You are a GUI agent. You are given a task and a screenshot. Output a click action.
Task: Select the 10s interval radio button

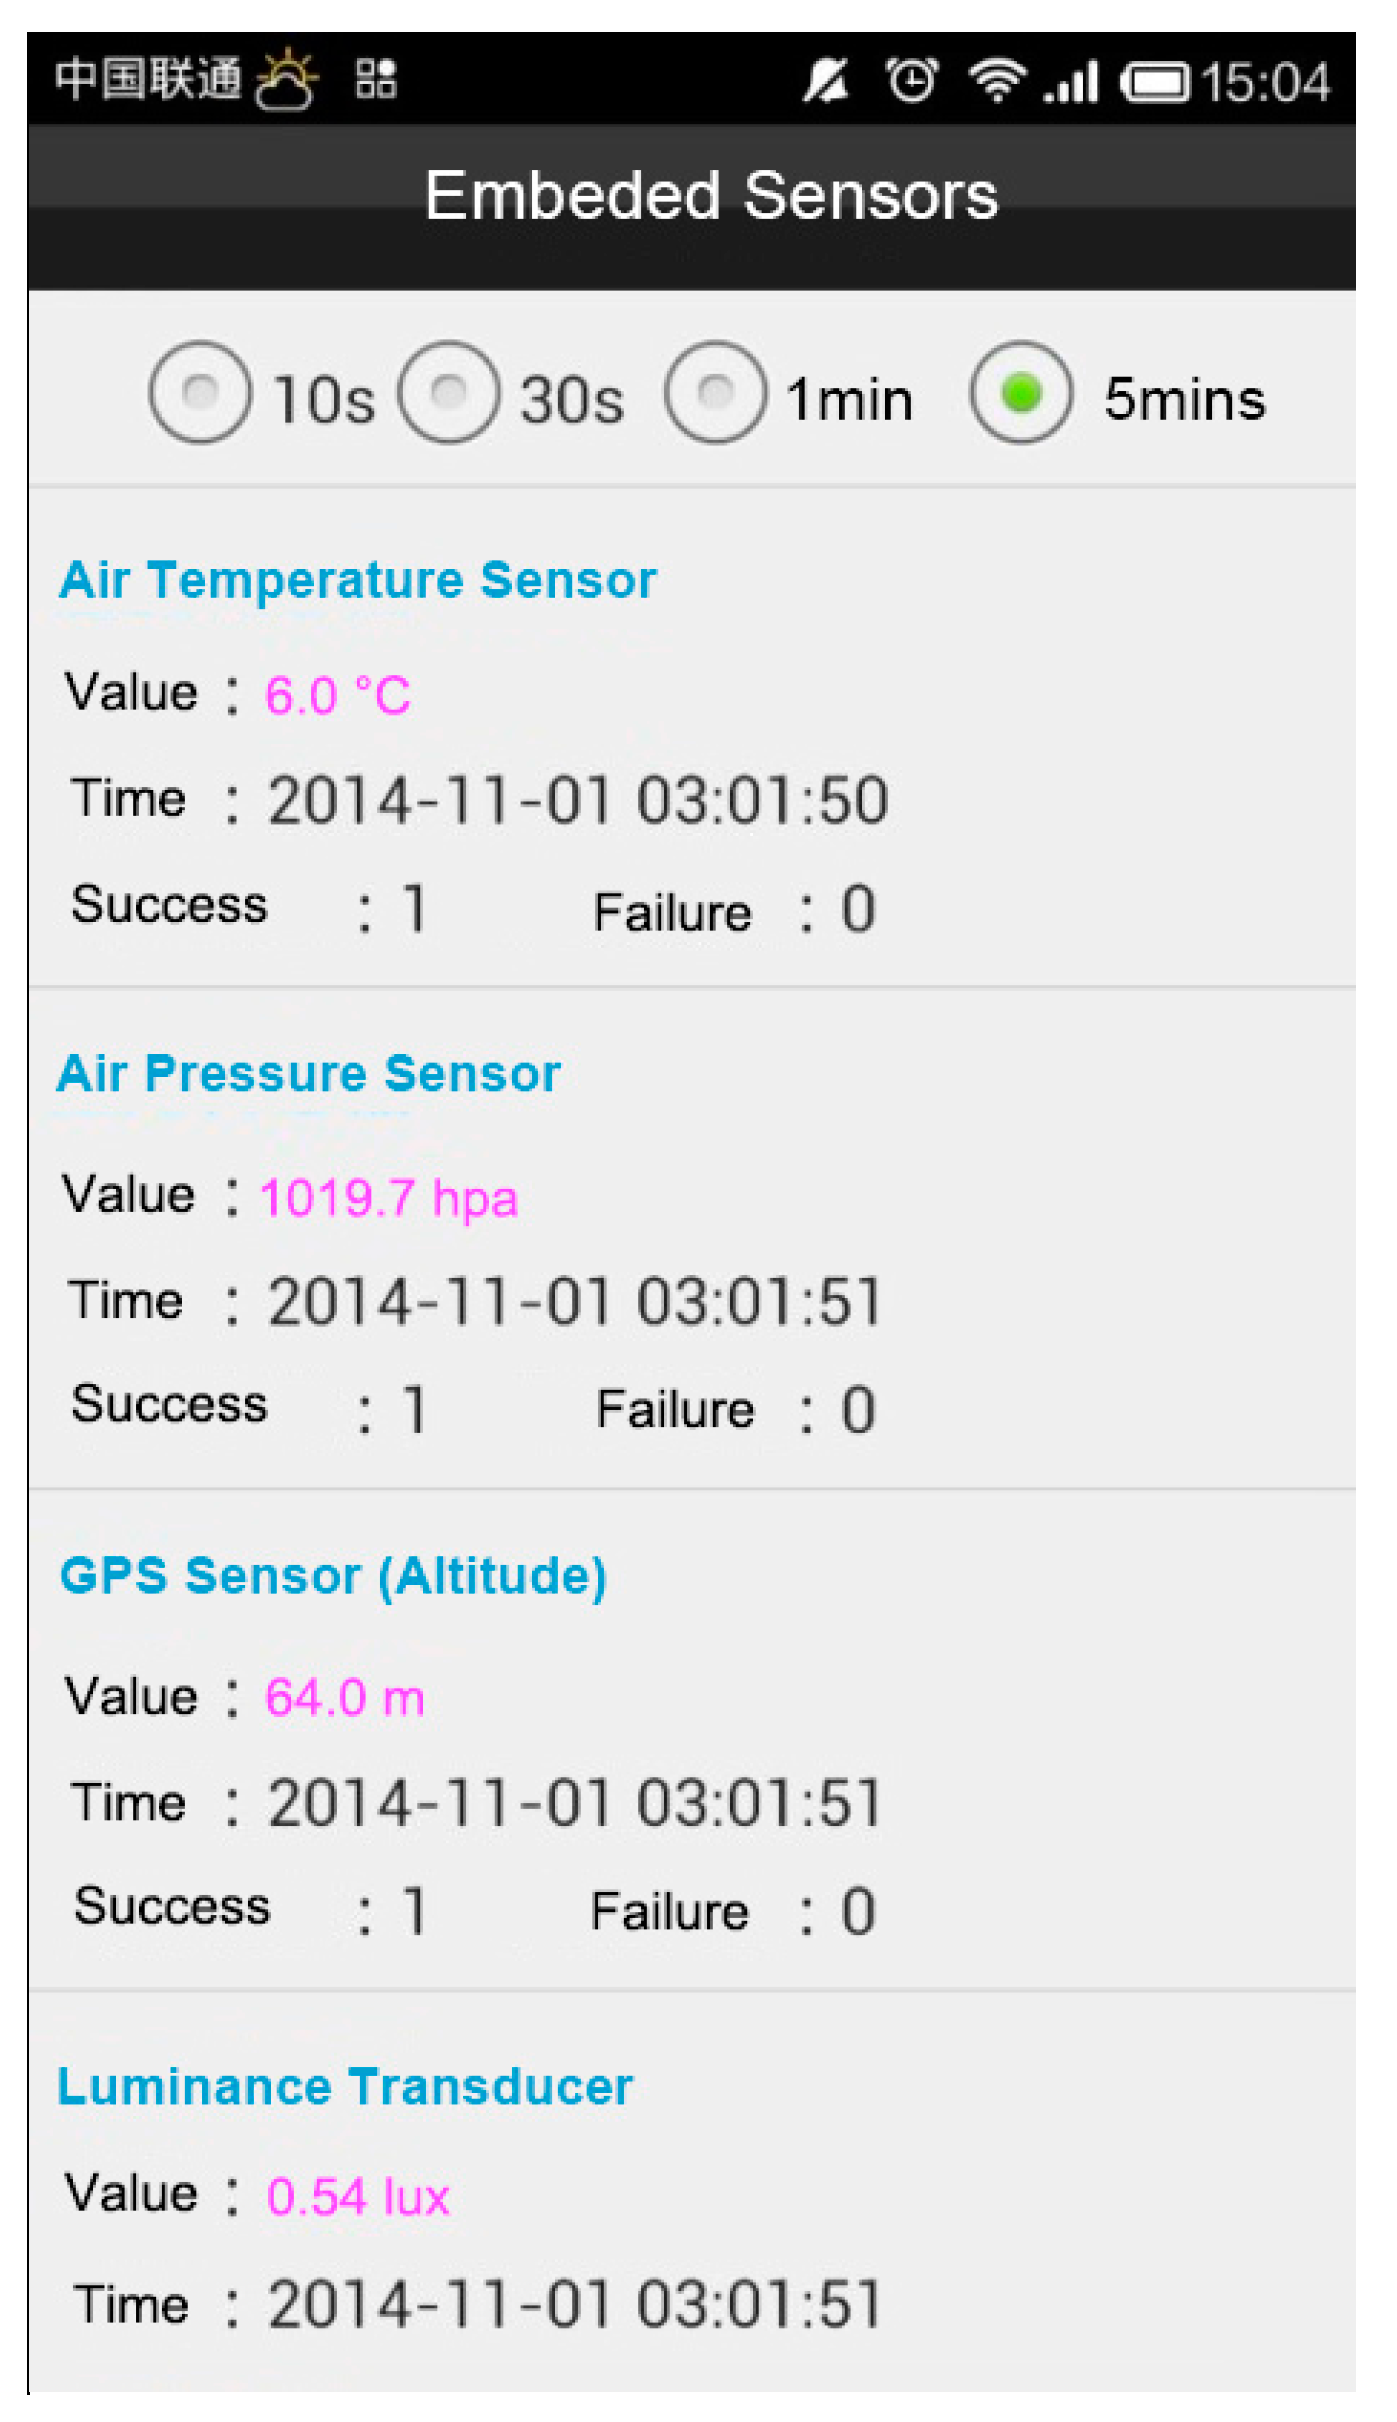[200, 393]
